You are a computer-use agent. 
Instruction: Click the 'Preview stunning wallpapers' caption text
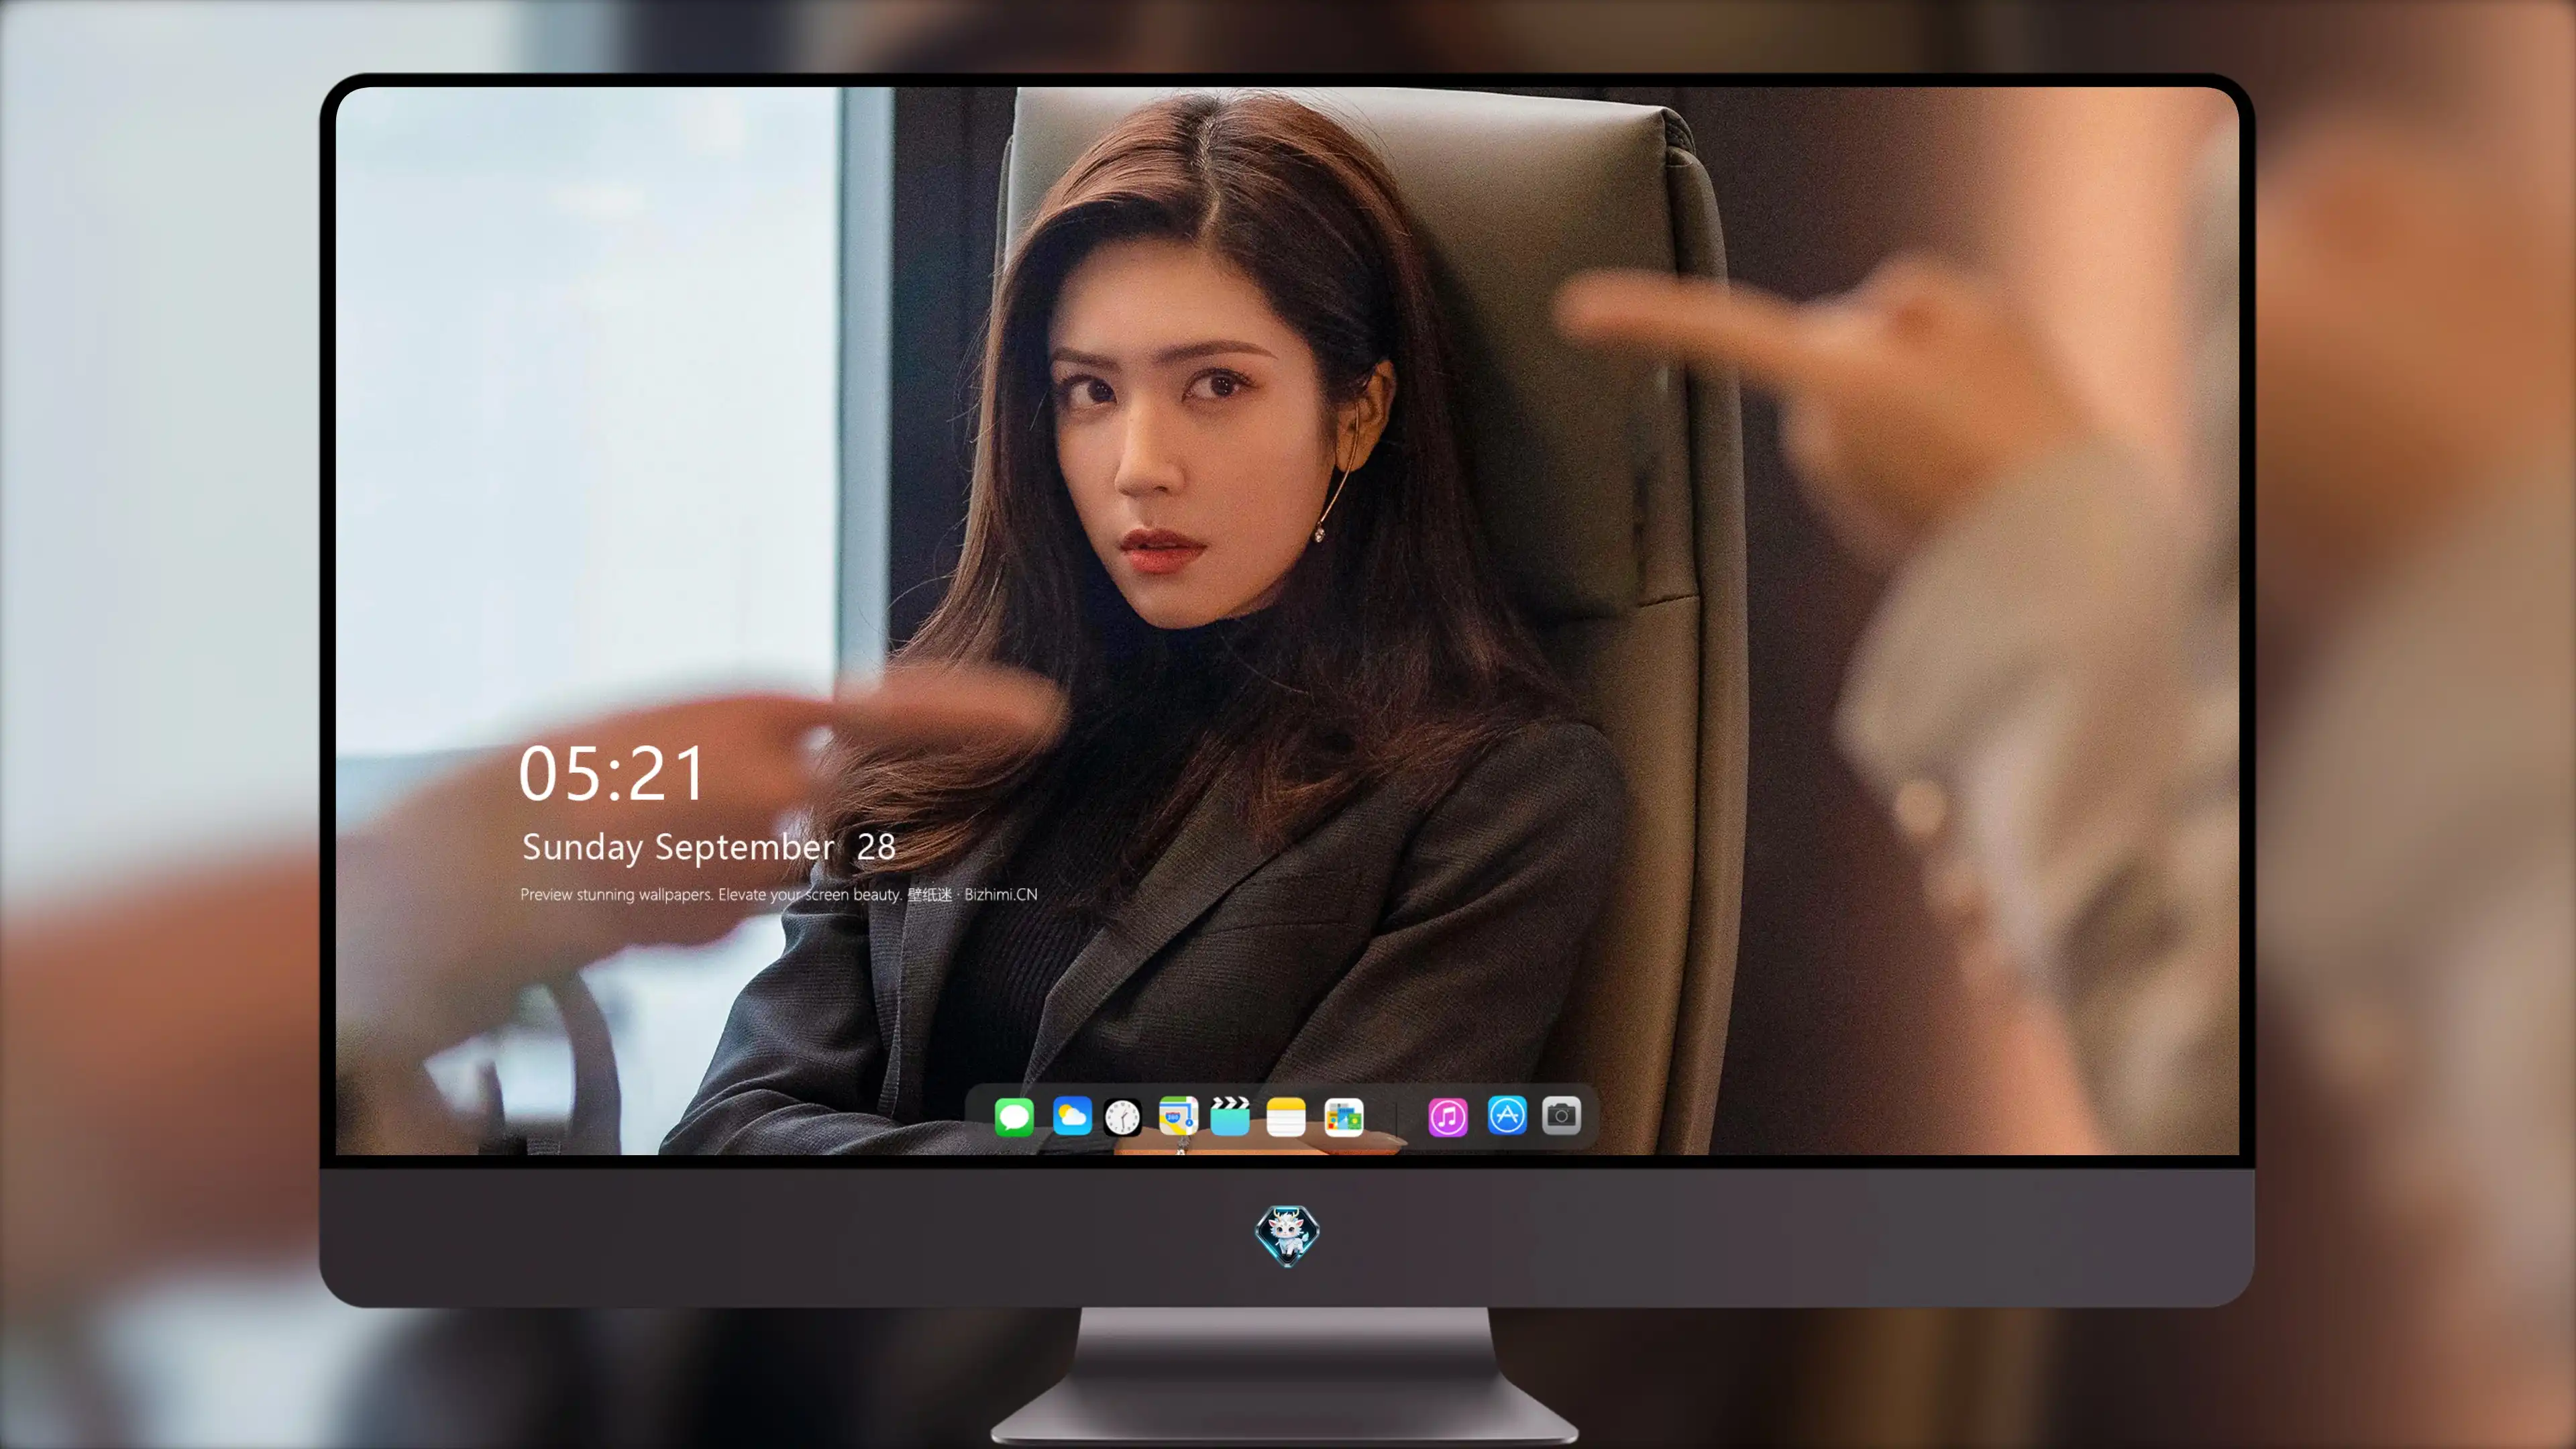pyautogui.click(x=779, y=894)
